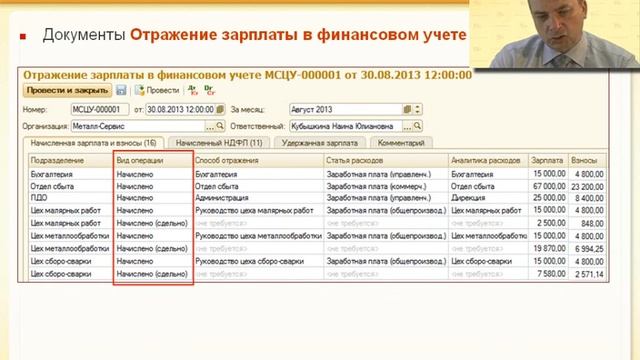
Task: Click ellipsis select button for Ответственный
Action: (x=407, y=127)
